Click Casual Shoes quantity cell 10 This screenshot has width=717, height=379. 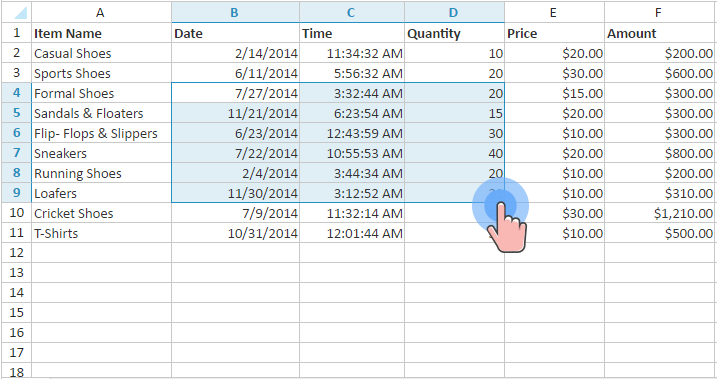click(454, 53)
